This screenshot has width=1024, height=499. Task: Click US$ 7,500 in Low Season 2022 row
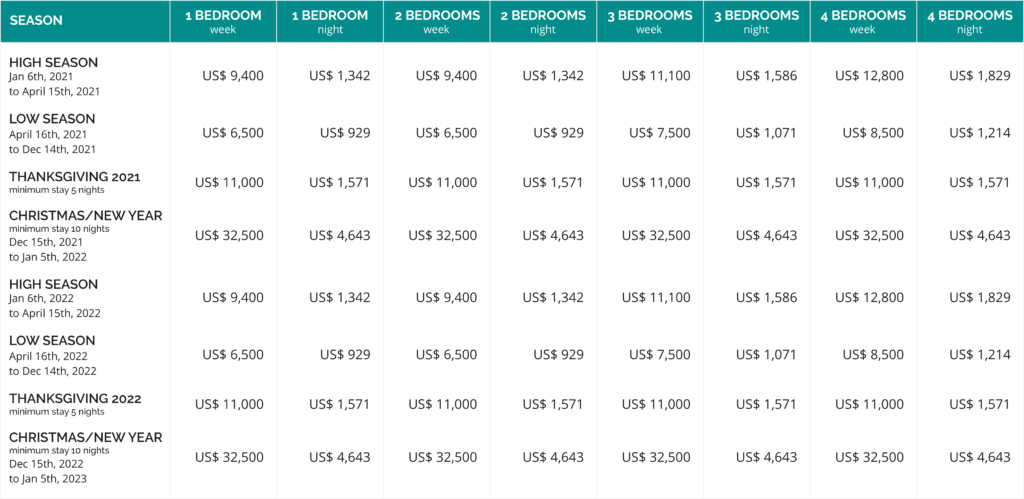click(x=660, y=355)
